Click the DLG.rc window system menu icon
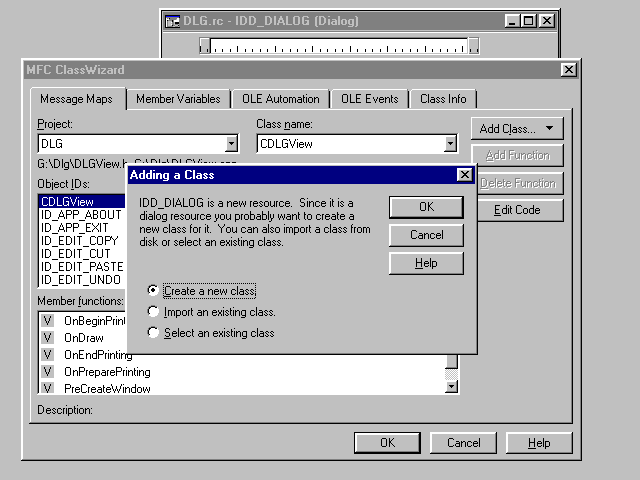The width and height of the screenshot is (640, 480). pos(172,20)
